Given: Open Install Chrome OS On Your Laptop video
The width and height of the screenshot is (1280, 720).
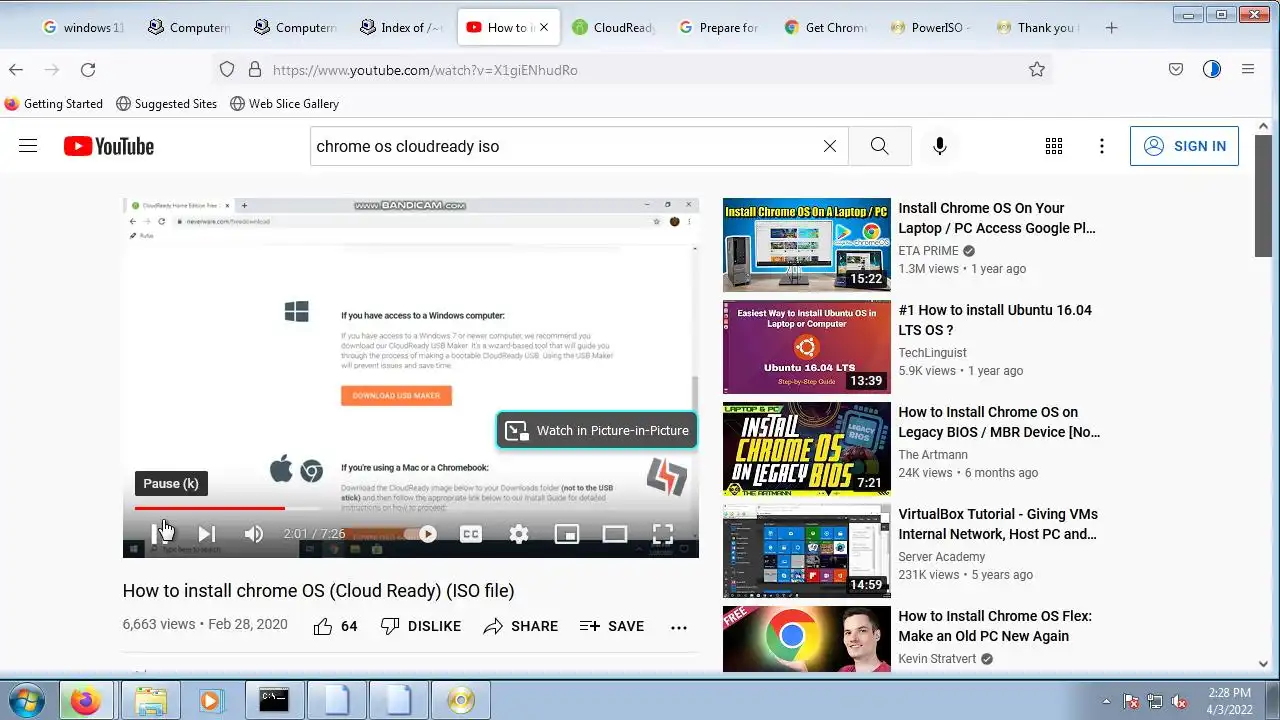Looking at the screenshot, I should pos(997,218).
